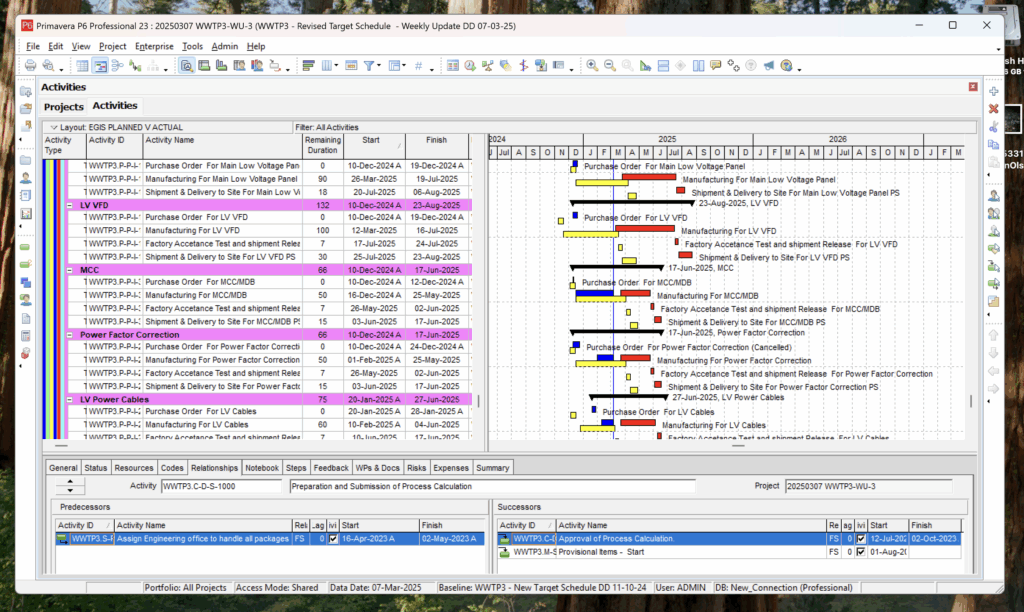Click the Schedule clock icon
The image size is (1024, 612).
tap(470, 65)
